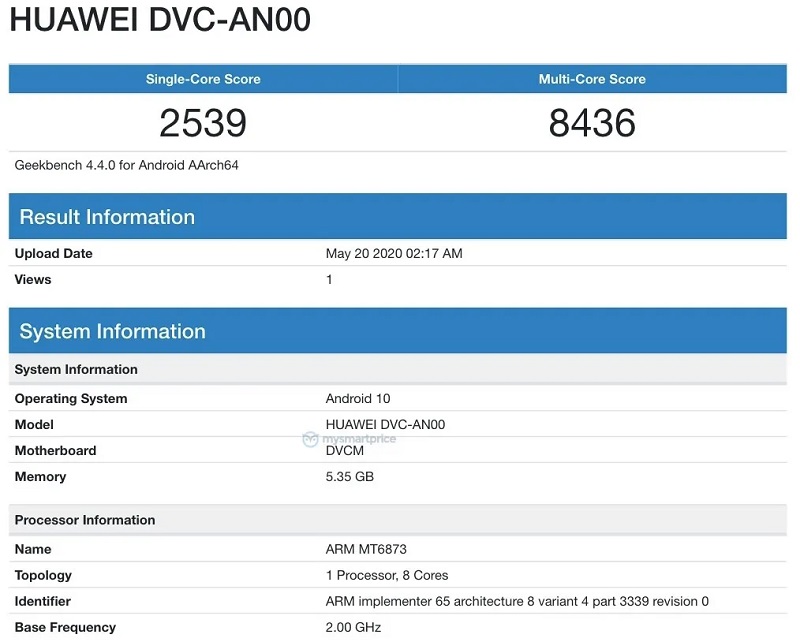Select the Single-Core Score header
This screenshot has height=642, width=800.
pos(203,79)
